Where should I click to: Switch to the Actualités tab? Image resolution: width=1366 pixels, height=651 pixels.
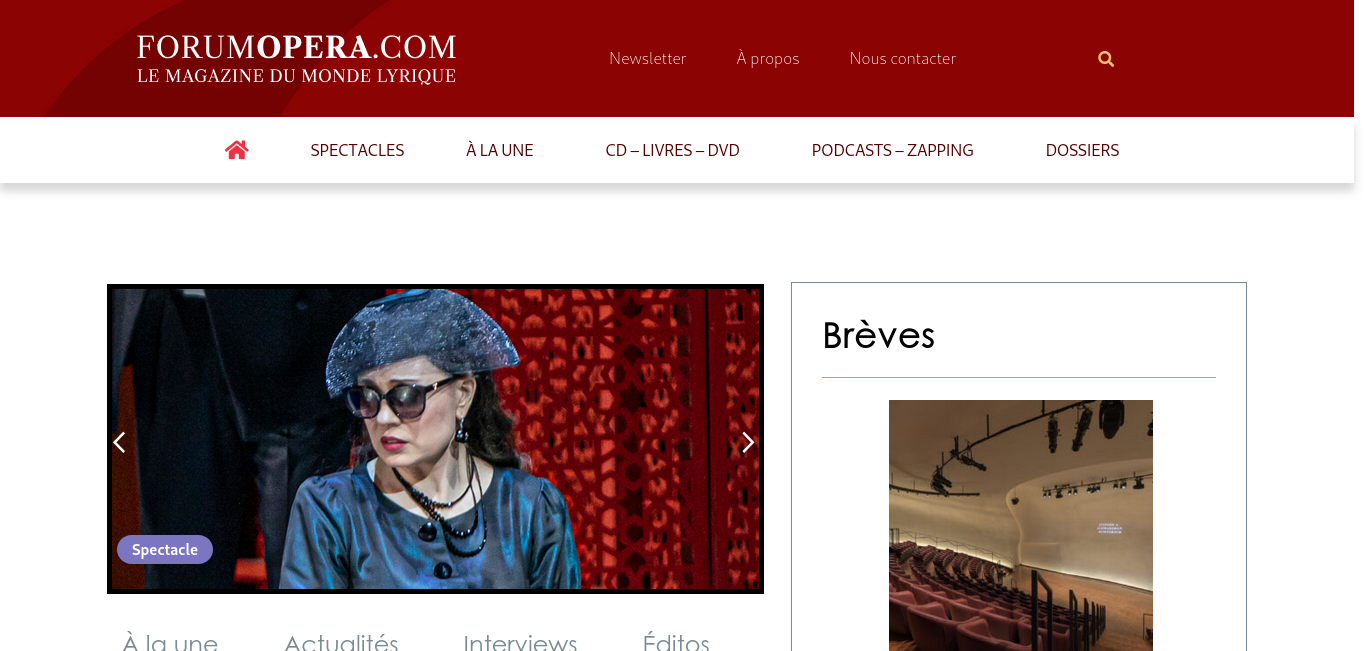pyautogui.click(x=341, y=641)
